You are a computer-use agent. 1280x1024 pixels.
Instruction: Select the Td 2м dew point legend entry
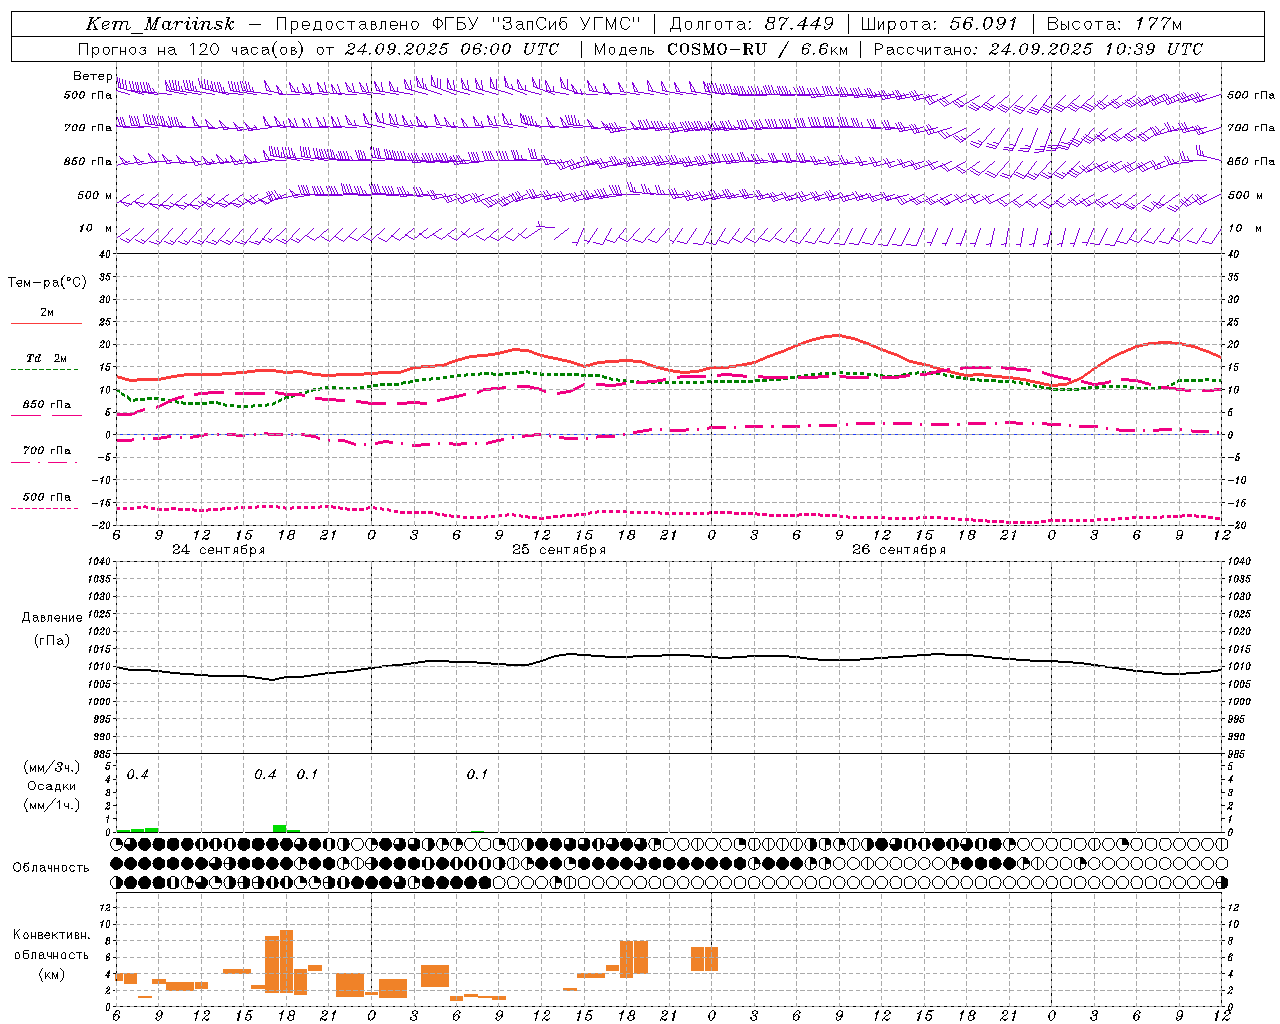[46, 358]
